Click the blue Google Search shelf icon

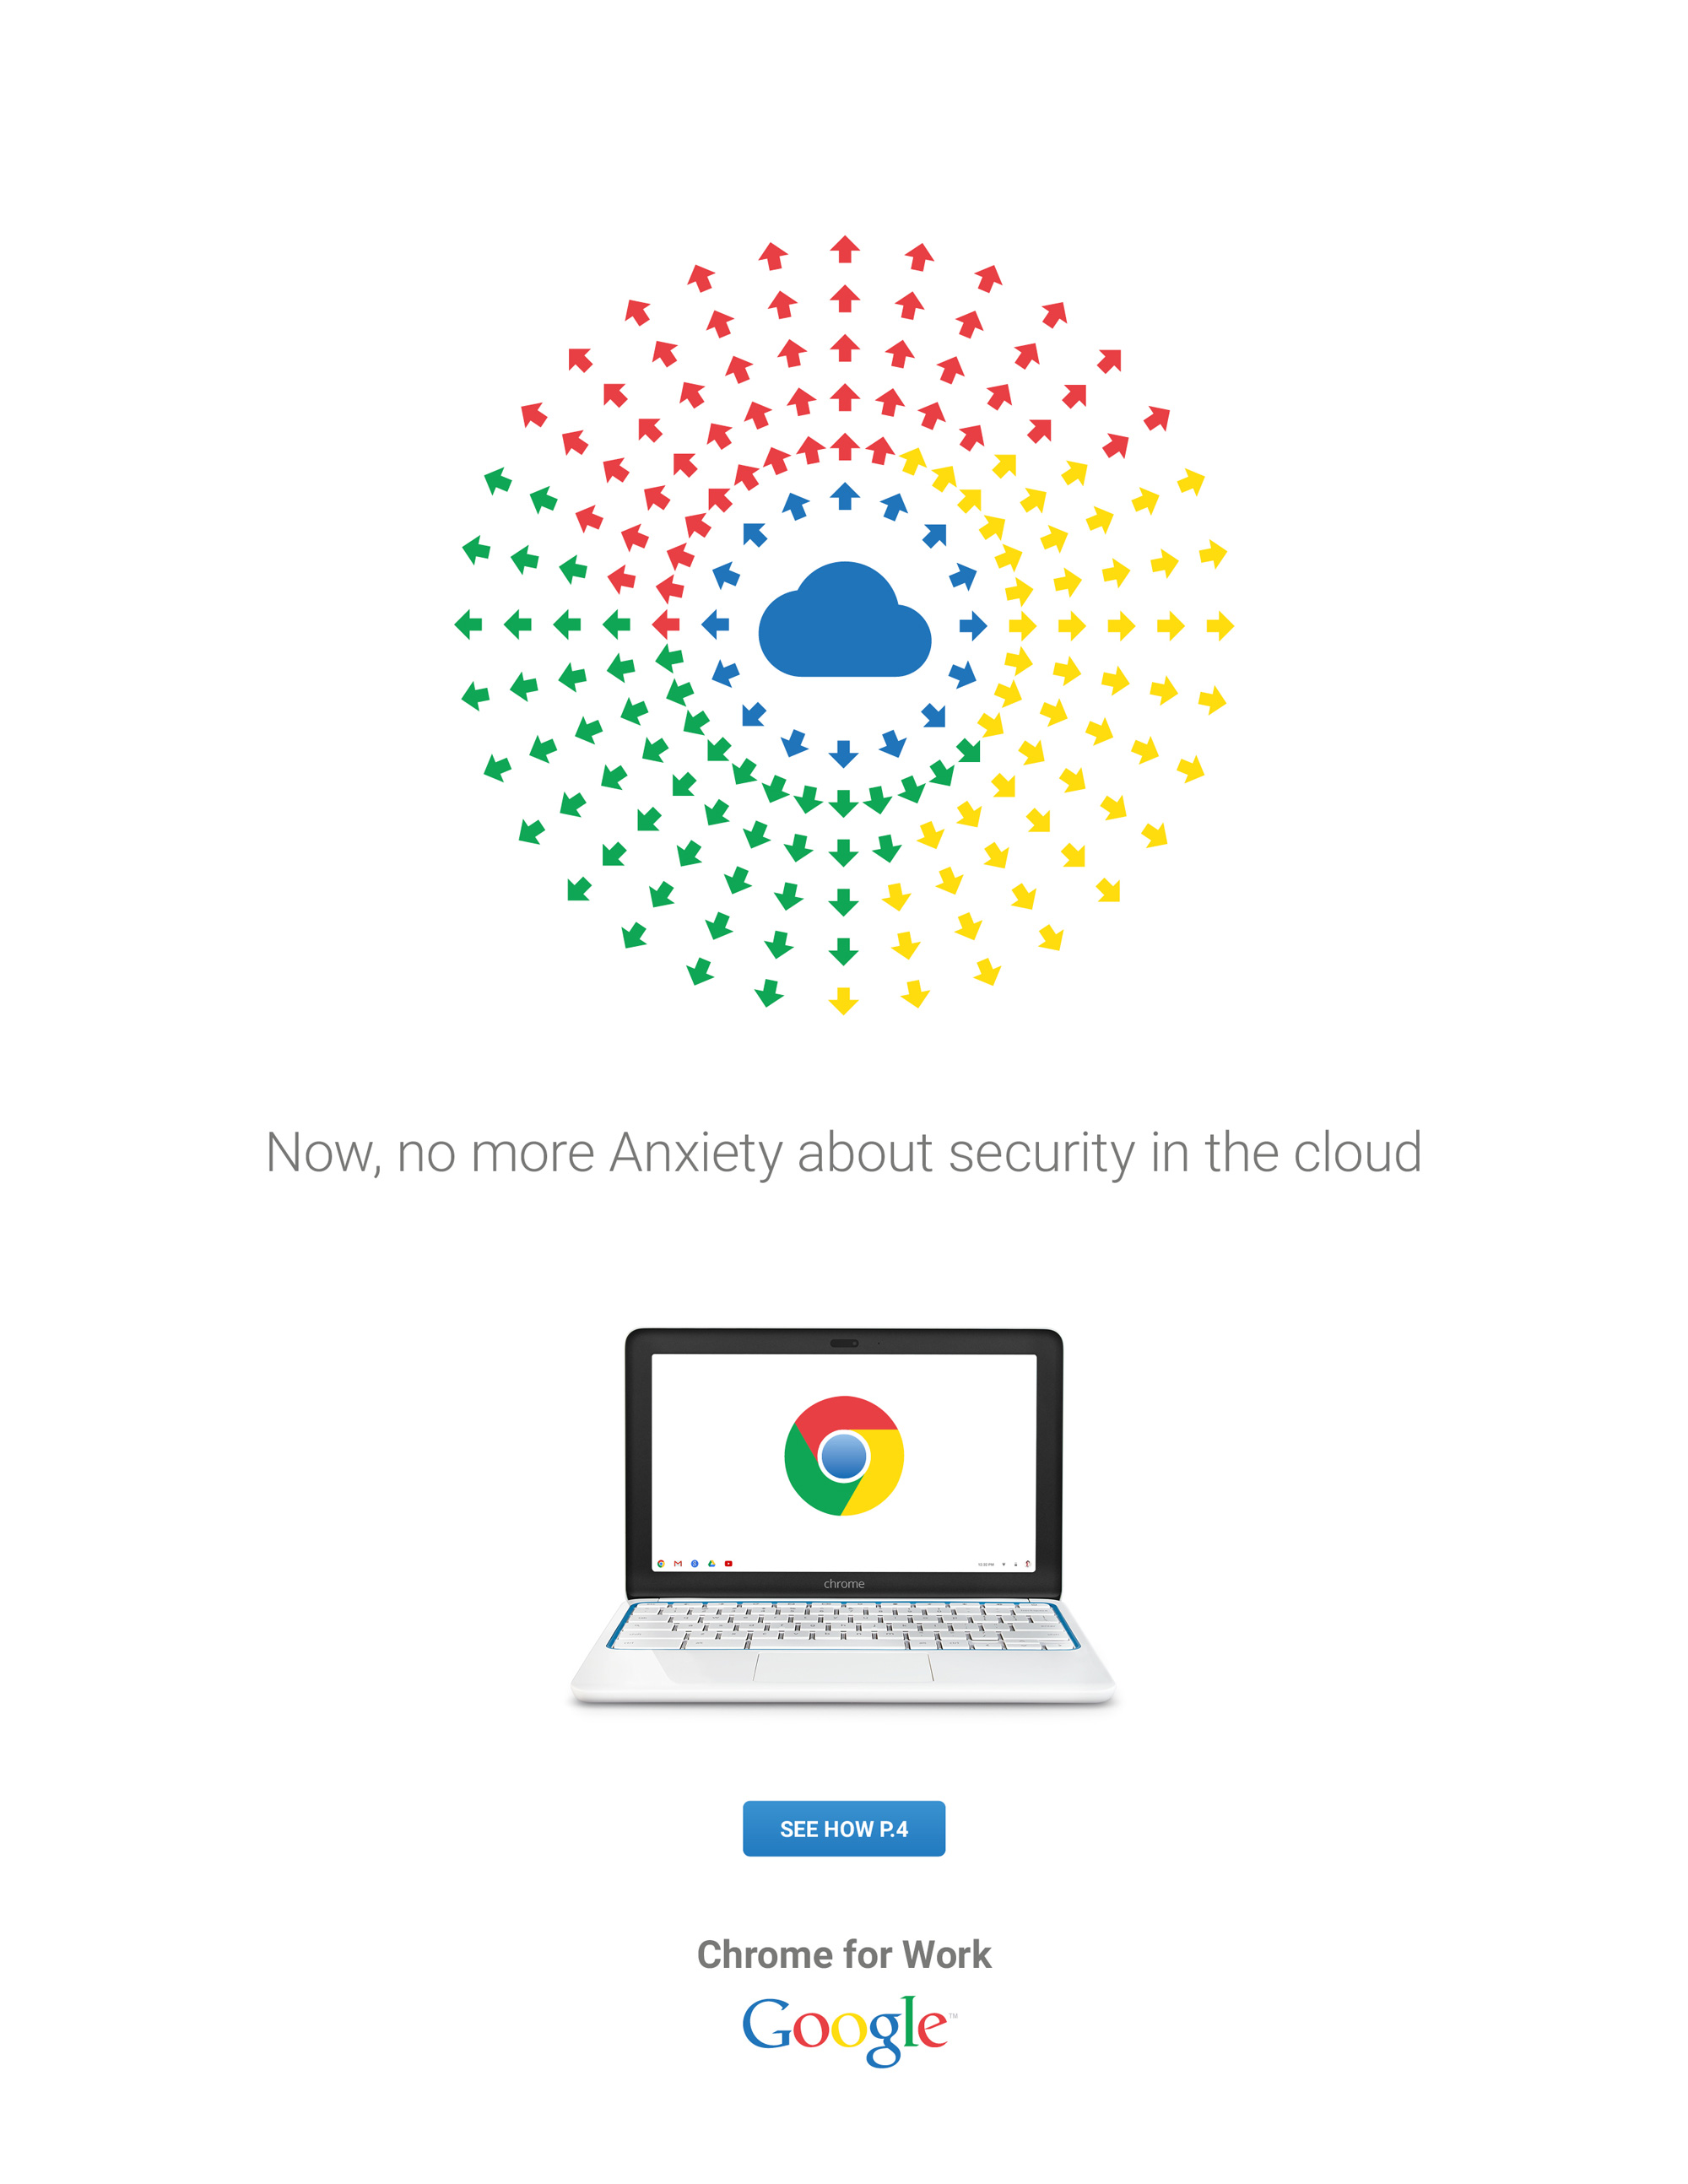[x=695, y=1564]
